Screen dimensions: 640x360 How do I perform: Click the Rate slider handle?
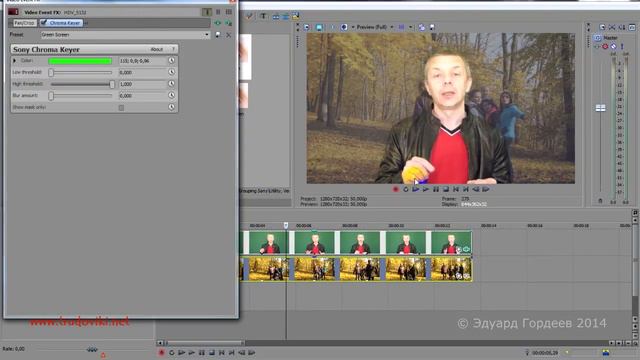pos(92,350)
